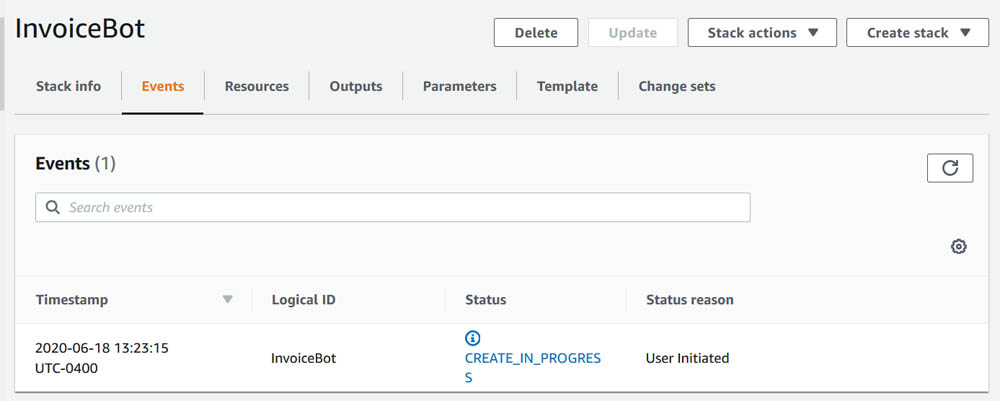Focus the Search events field

tap(393, 207)
